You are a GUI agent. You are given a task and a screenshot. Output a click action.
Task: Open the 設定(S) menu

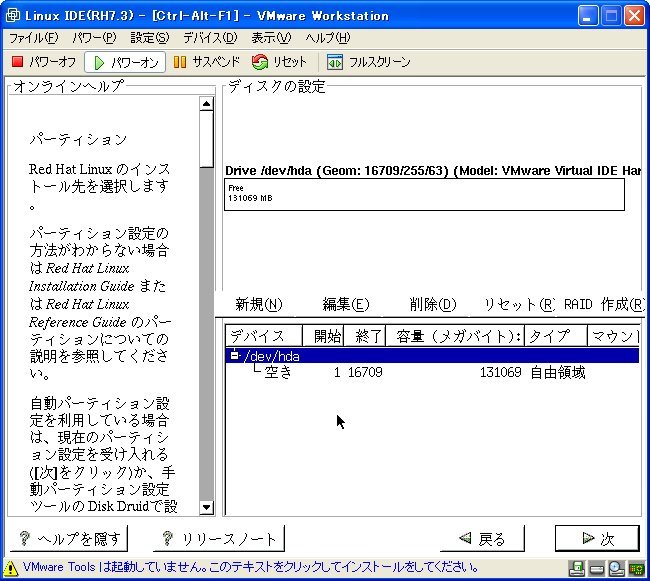pyautogui.click(x=149, y=38)
